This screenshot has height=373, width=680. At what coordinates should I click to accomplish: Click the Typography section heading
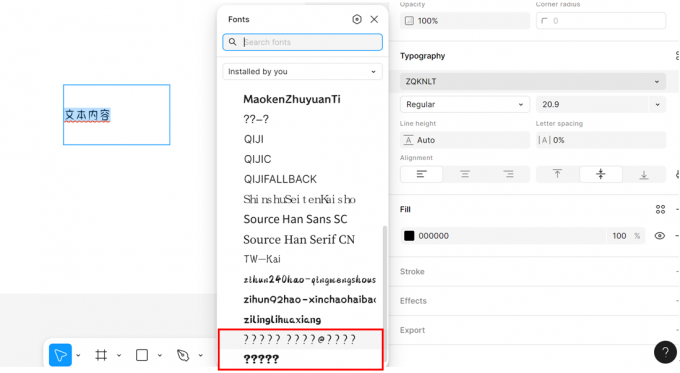coord(422,56)
